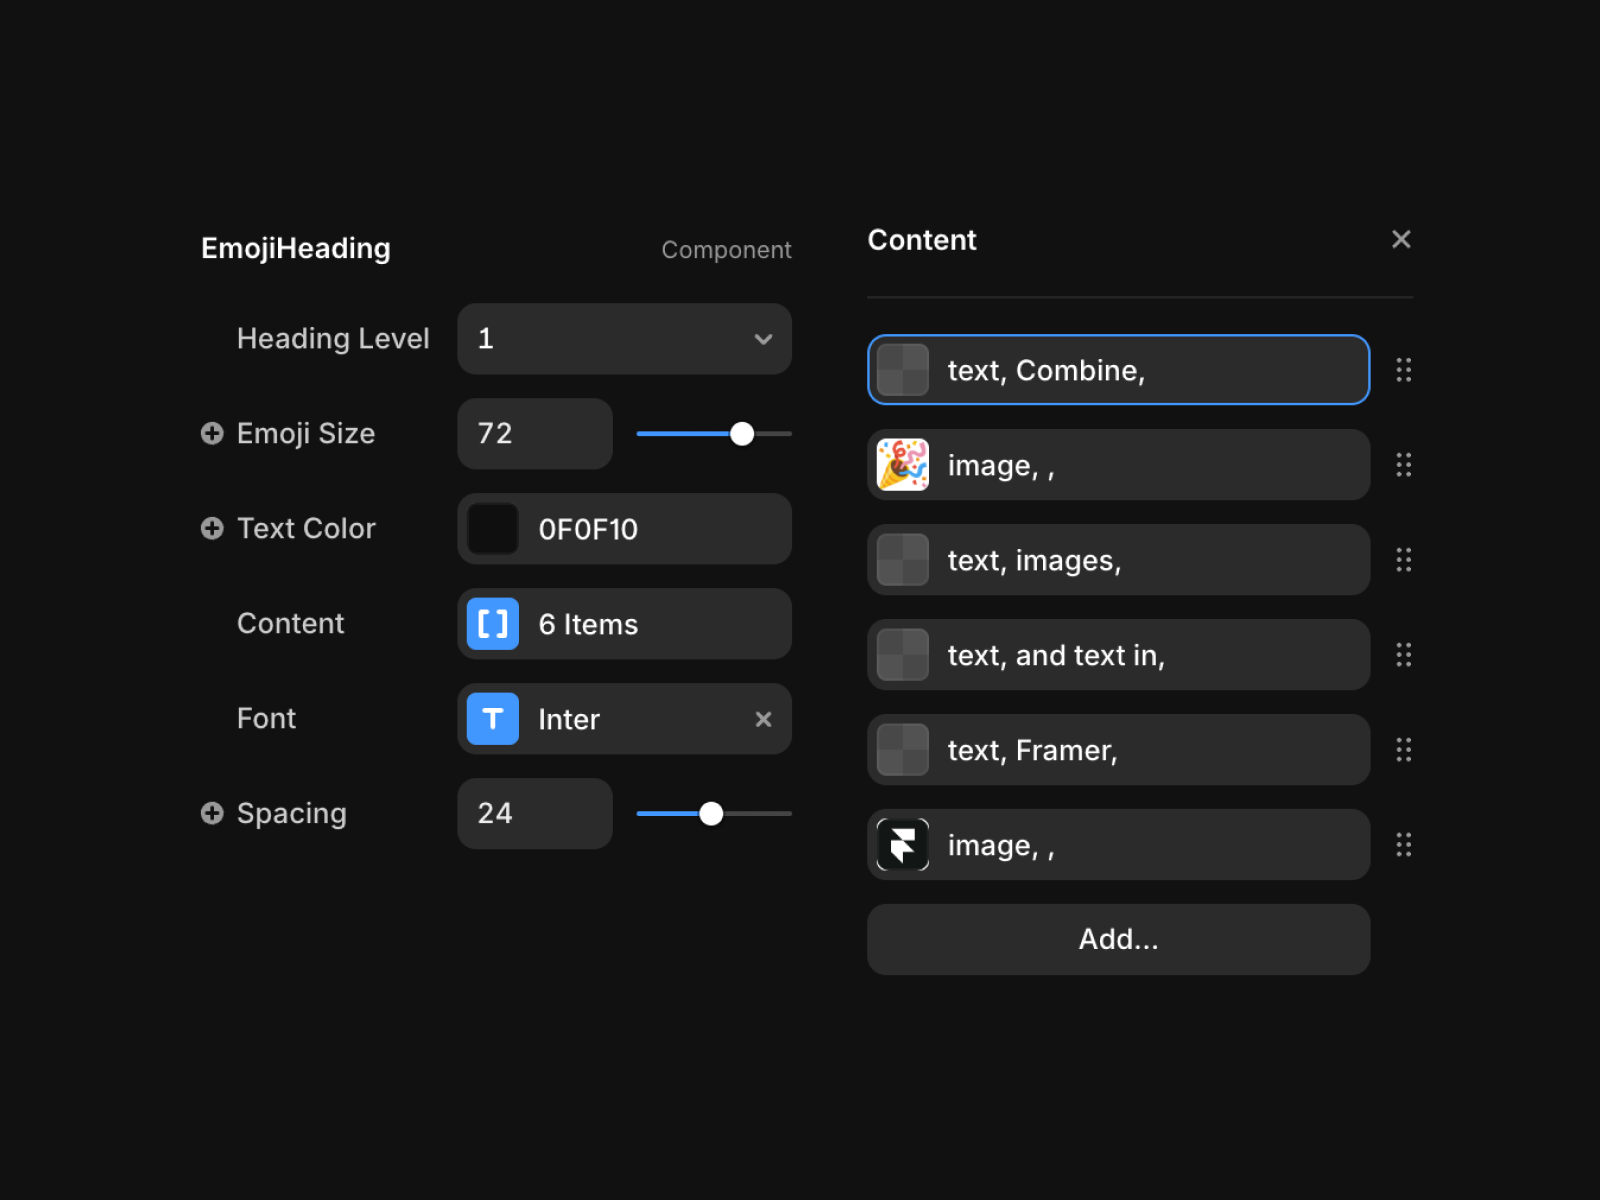Click the Add... button

1118,939
